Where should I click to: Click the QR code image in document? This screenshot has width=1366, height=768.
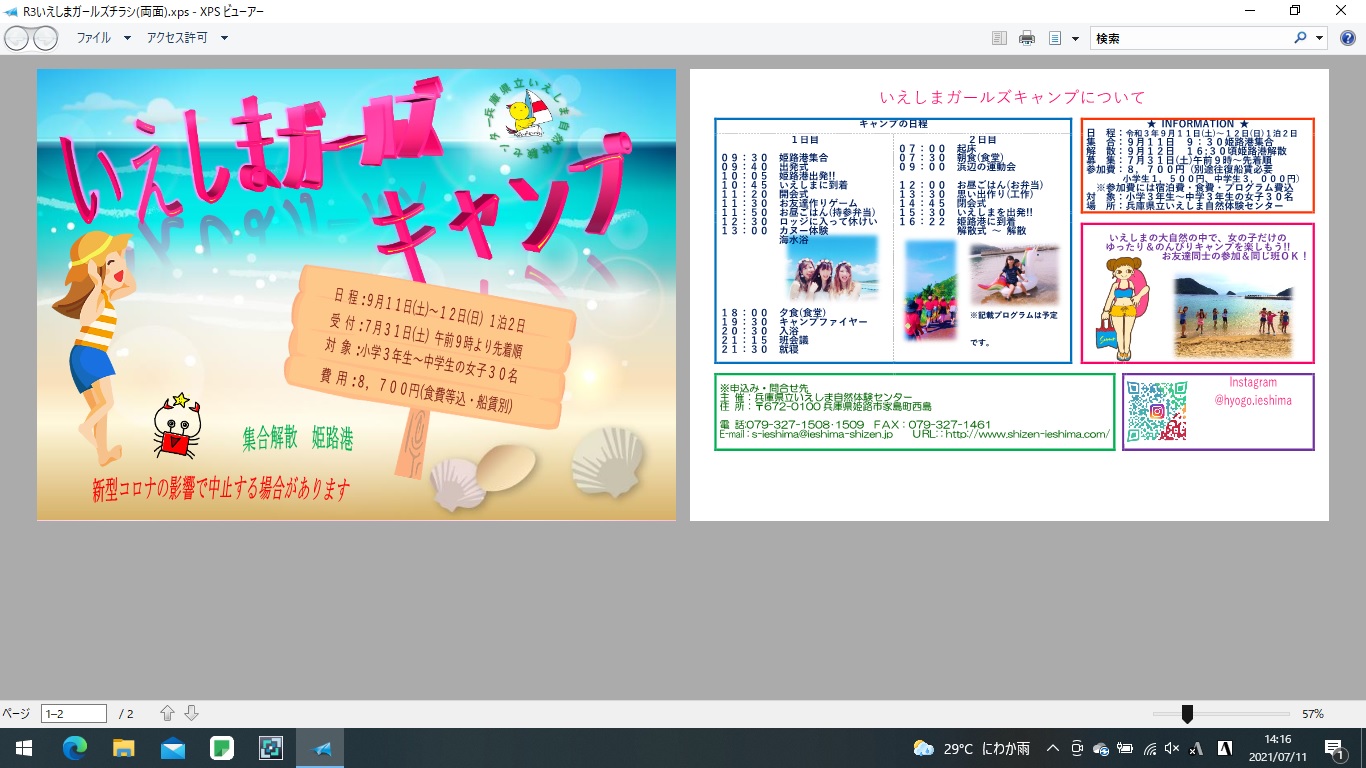[x=1156, y=411]
